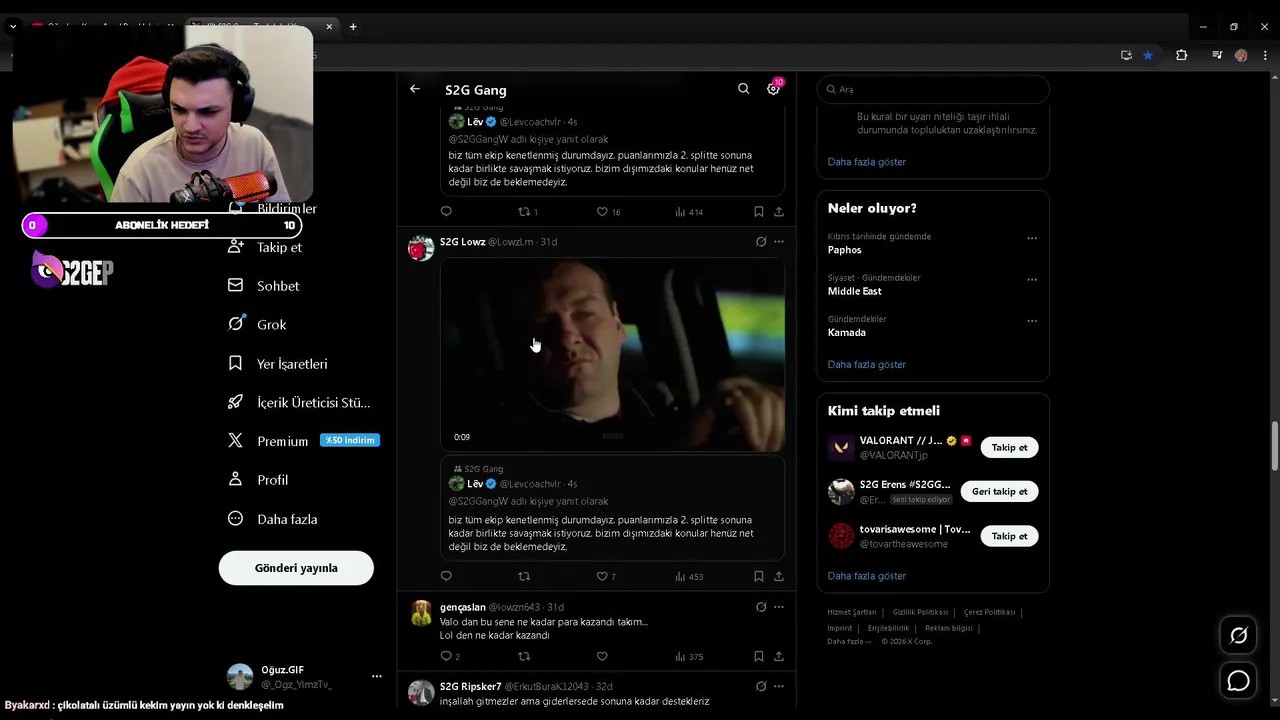Like gençaslan's post
The height and width of the screenshot is (720, 1280).
point(602,656)
